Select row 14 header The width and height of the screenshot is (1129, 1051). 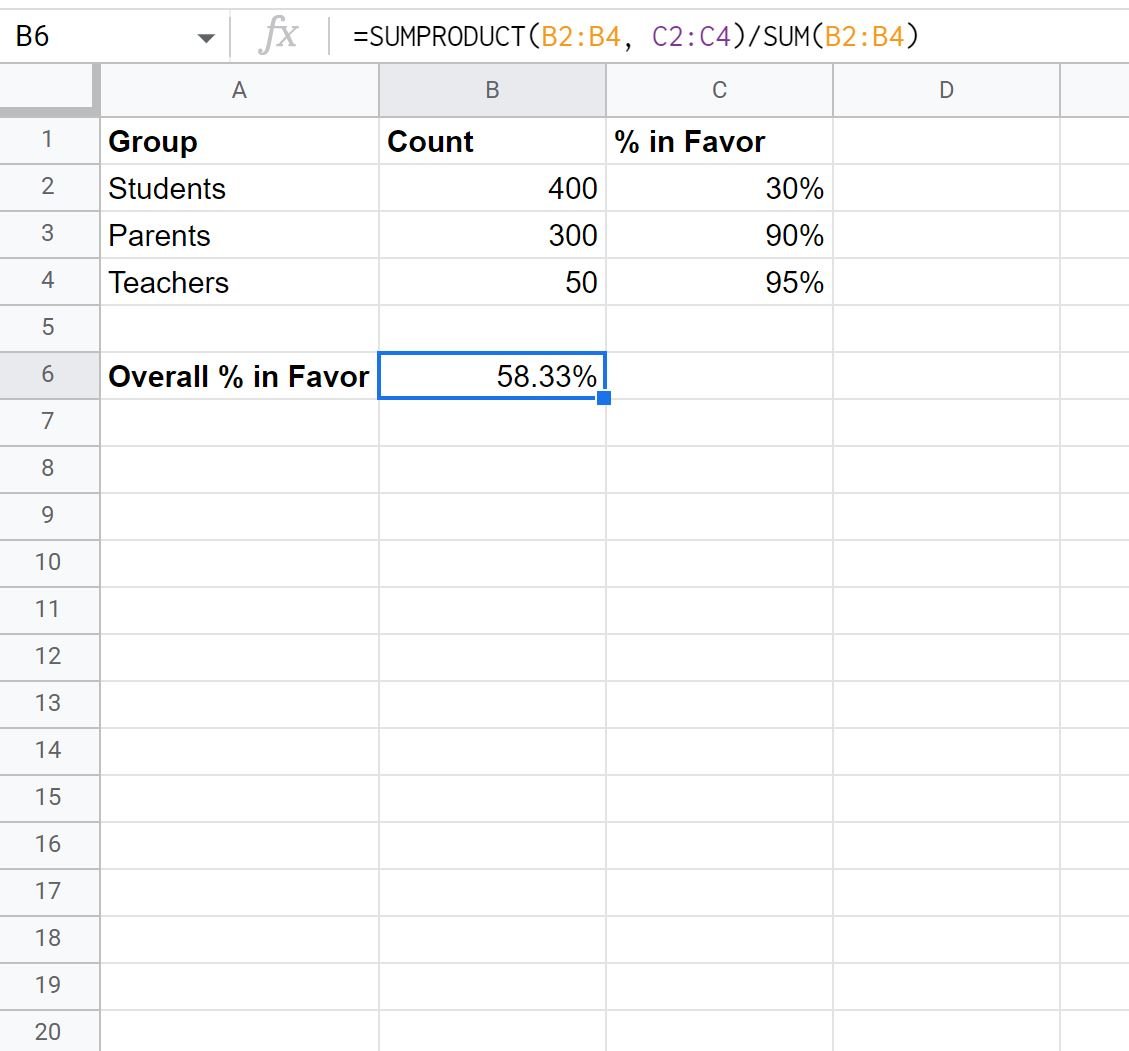[x=49, y=752]
